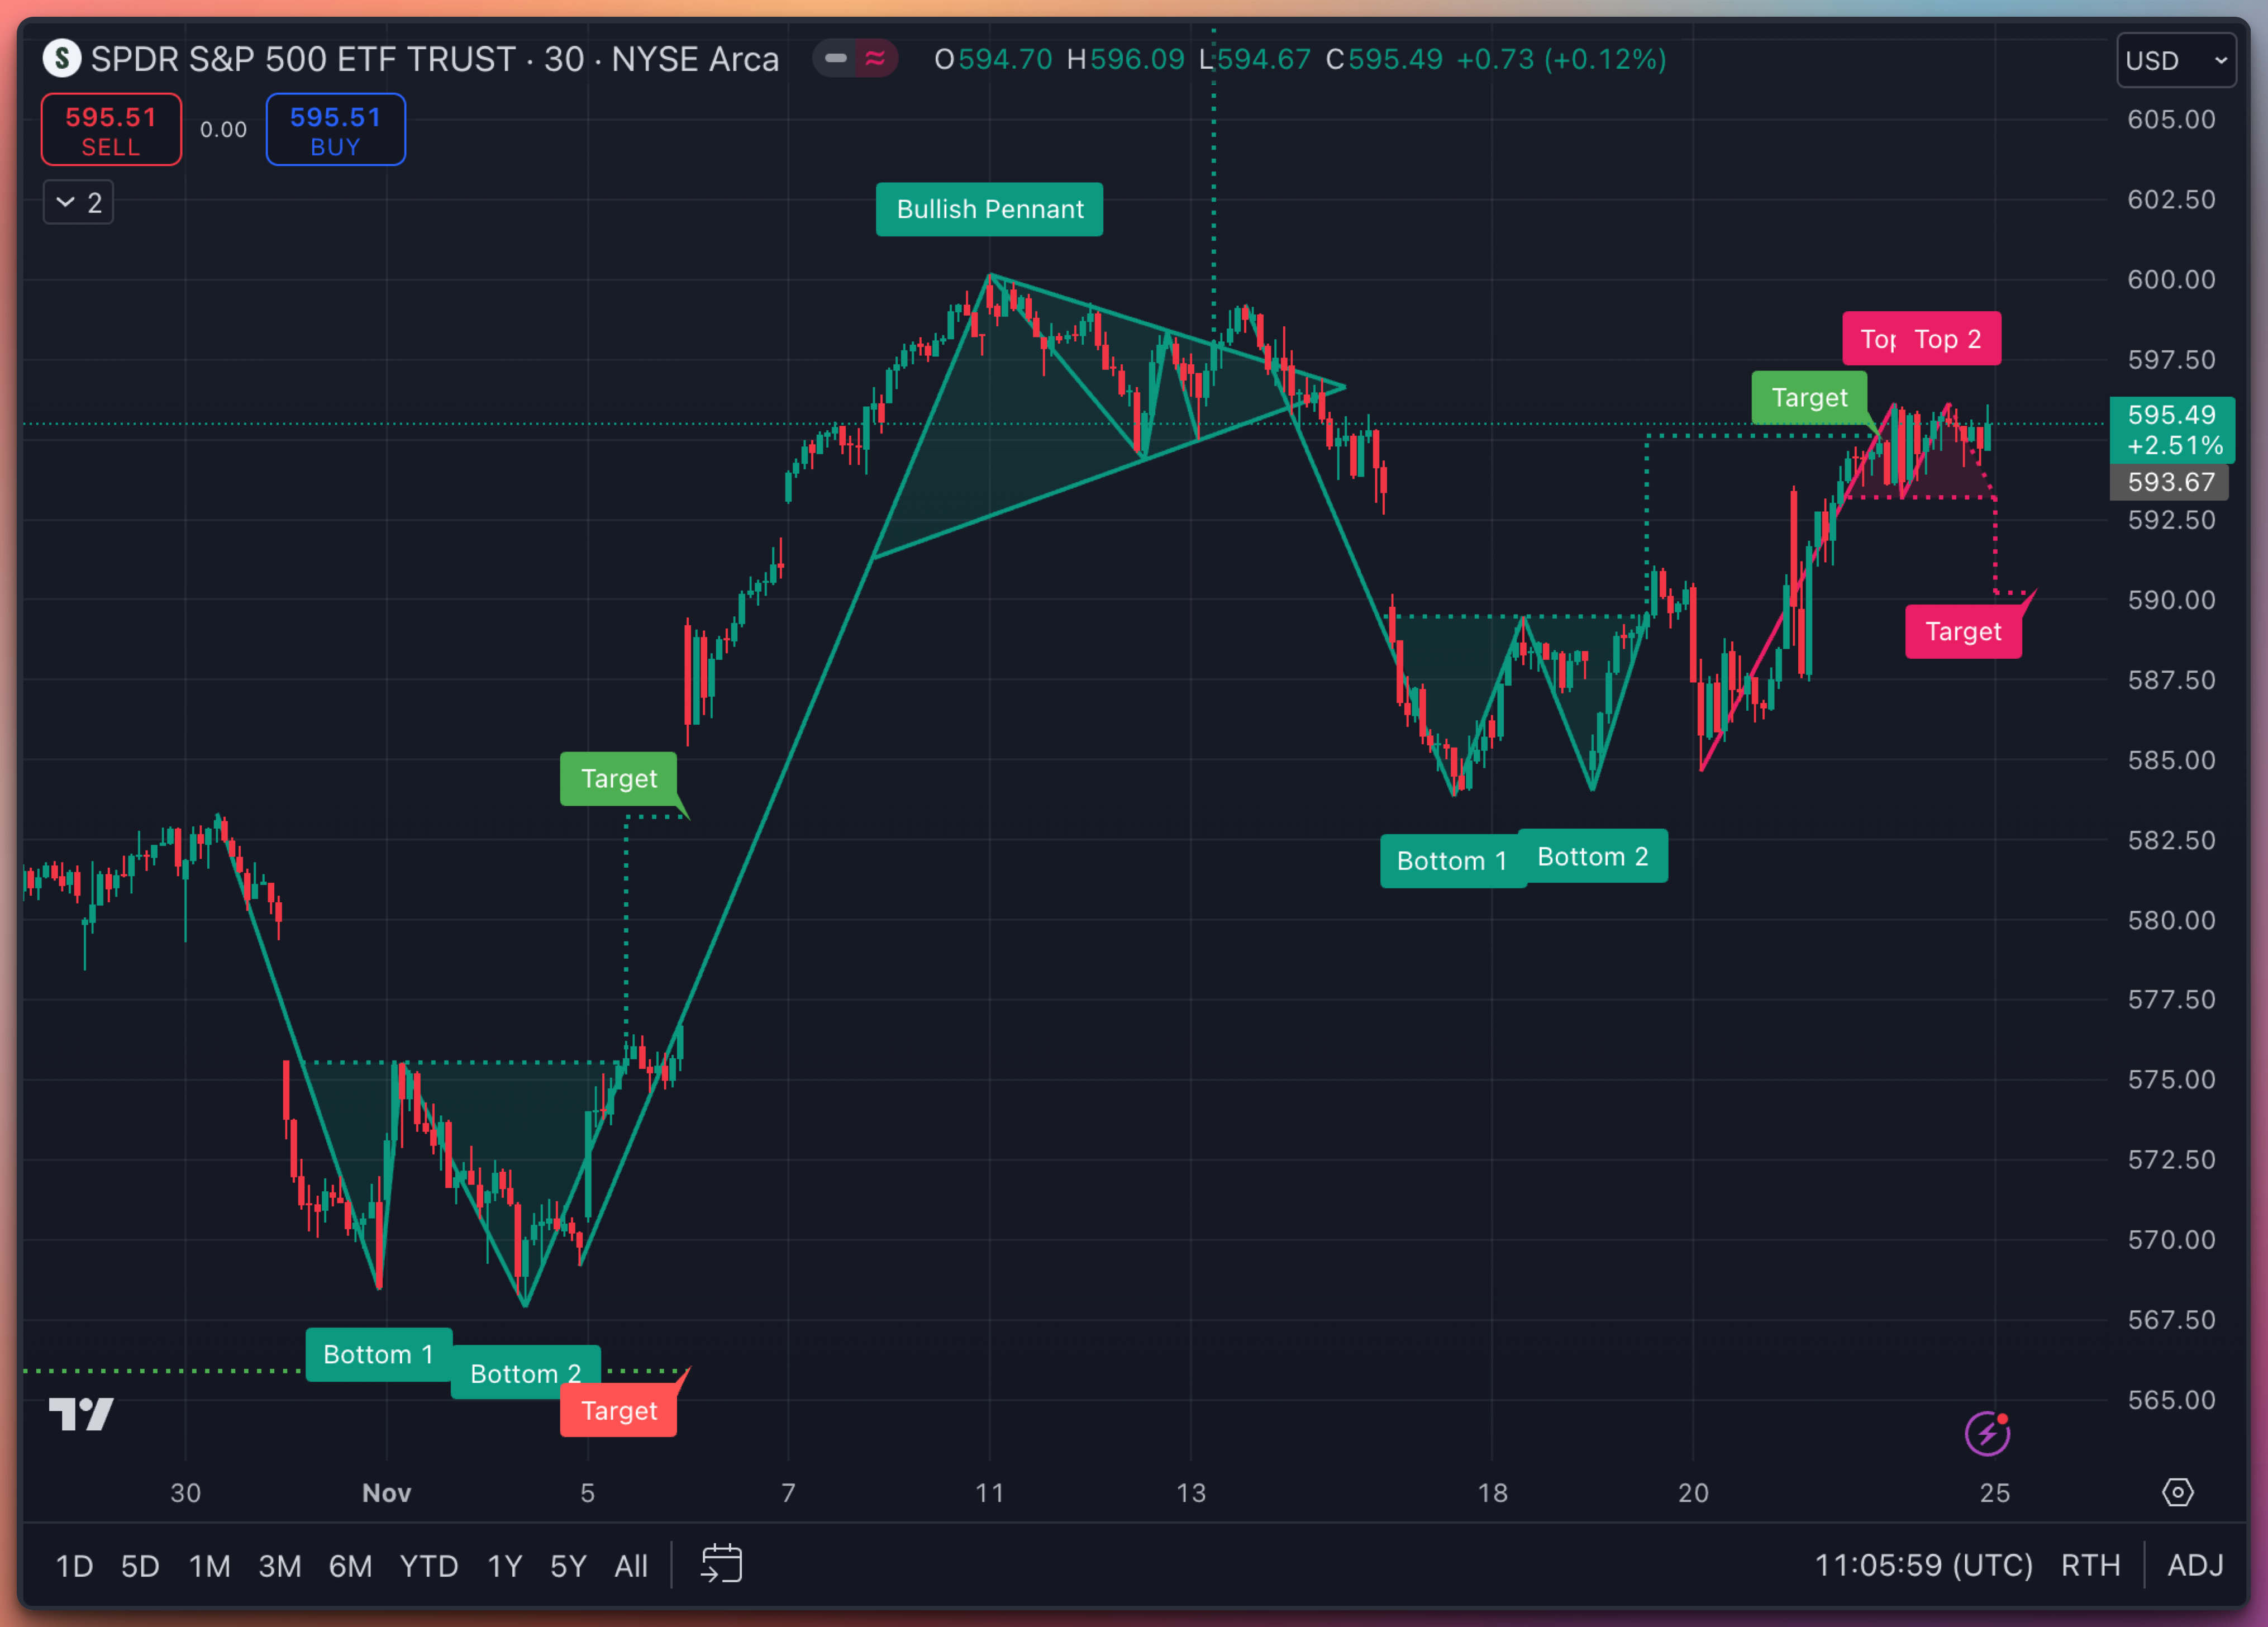Click the Bottom 2 label near Nov 5
The image size is (2268, 1627).
[x=526, y=1372]
